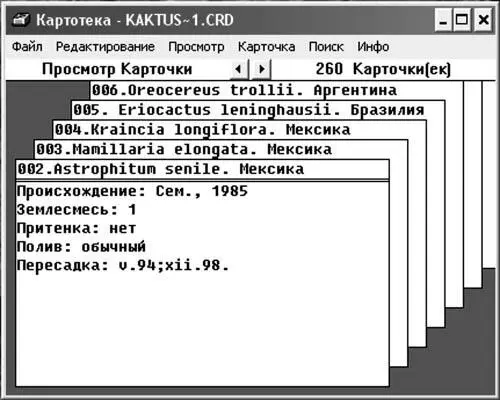Maximize the Картотека window
The height and width of the screenshot is (400, 500).
click(462, 20)
